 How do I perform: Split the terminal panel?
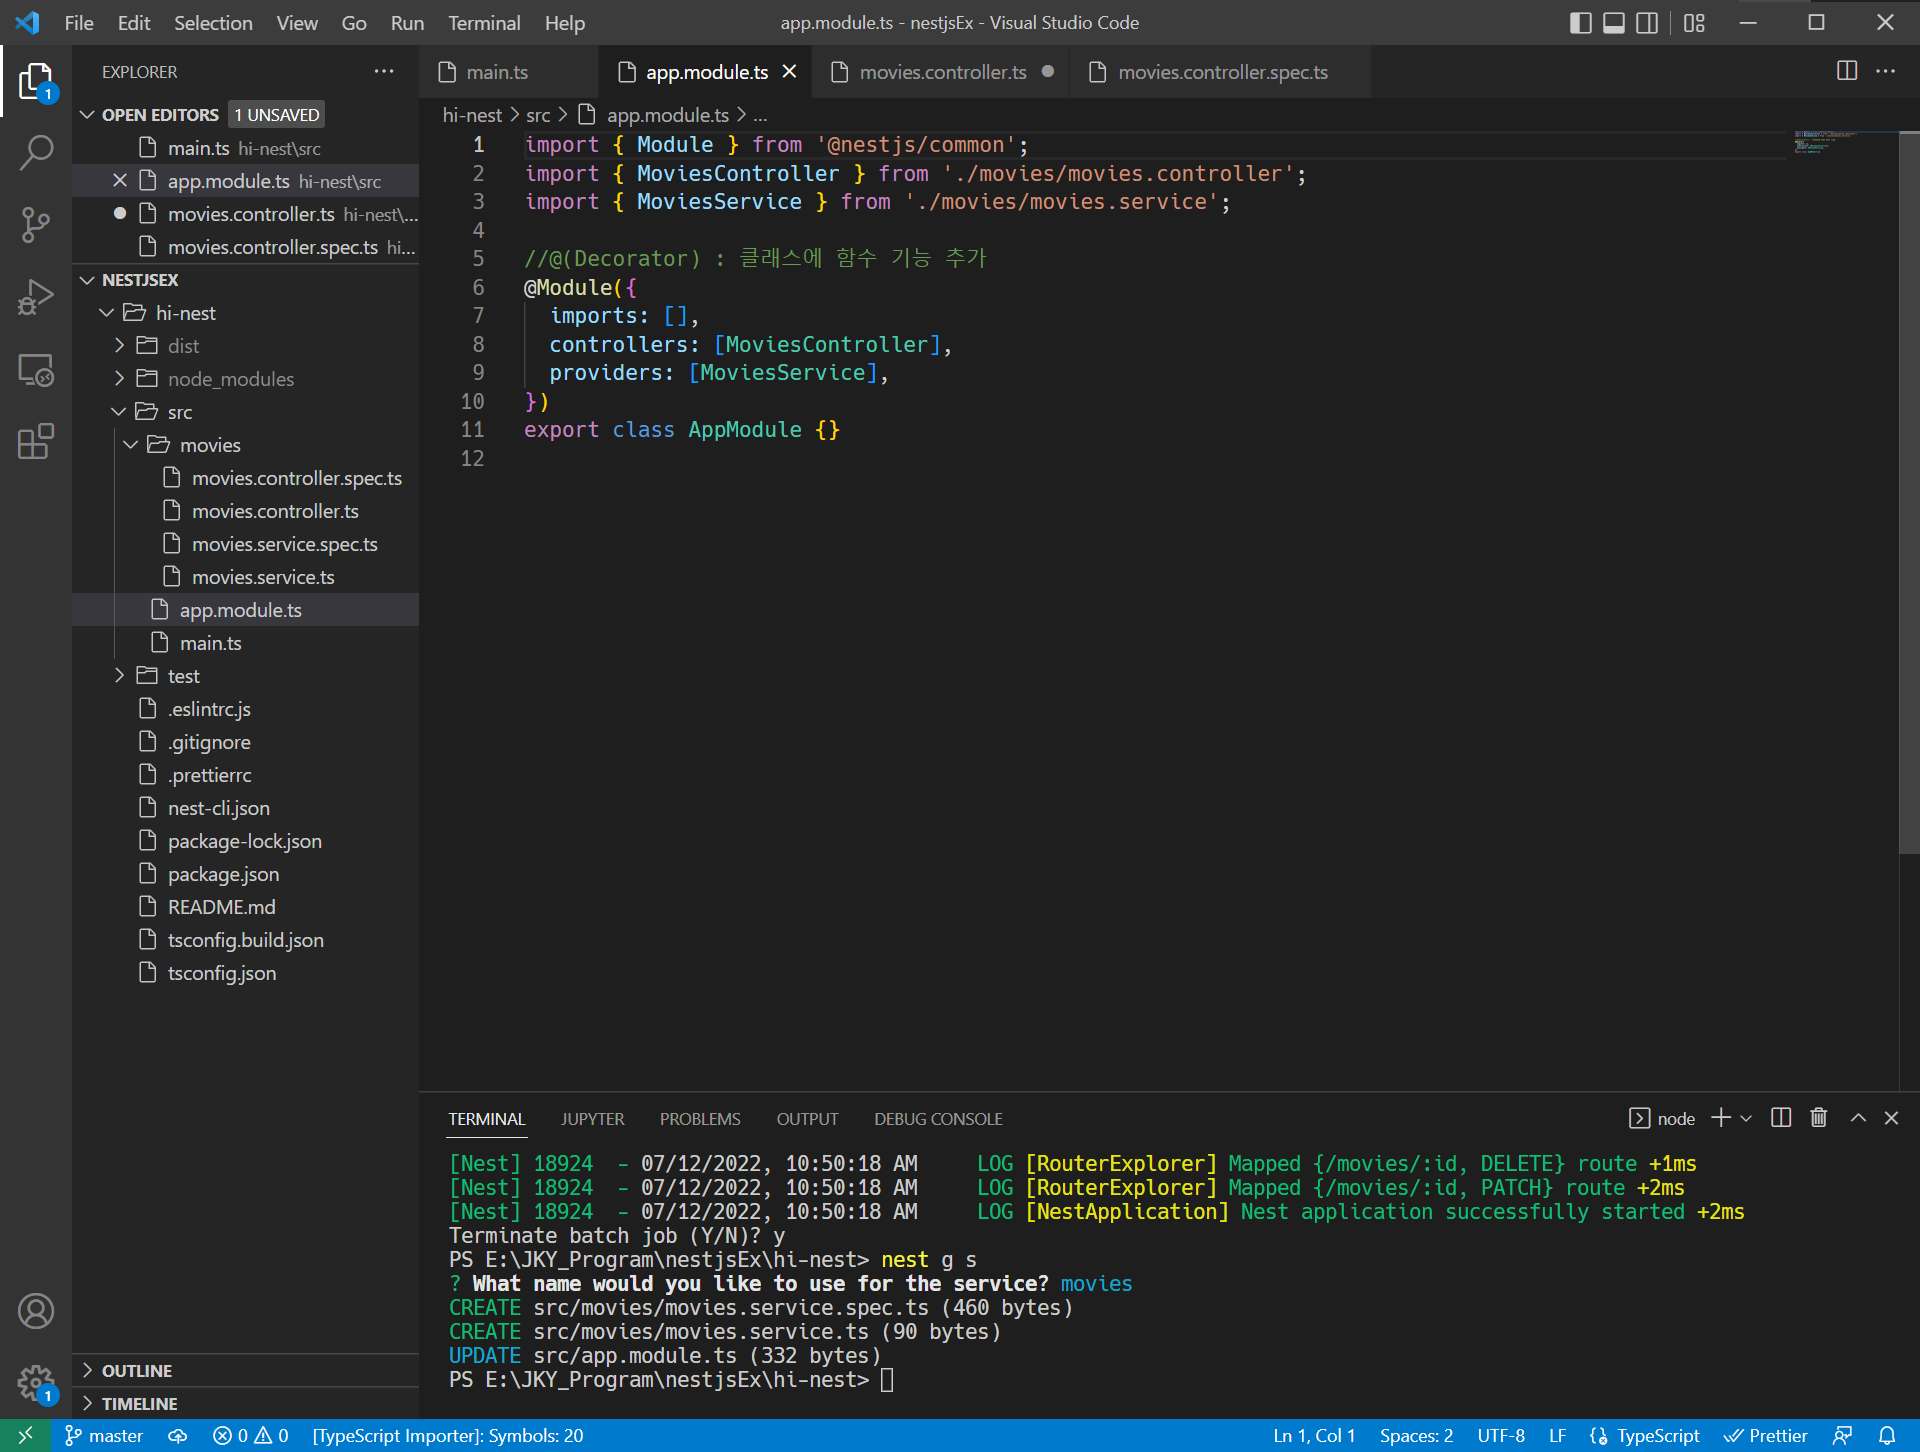pos(1780,1118)
